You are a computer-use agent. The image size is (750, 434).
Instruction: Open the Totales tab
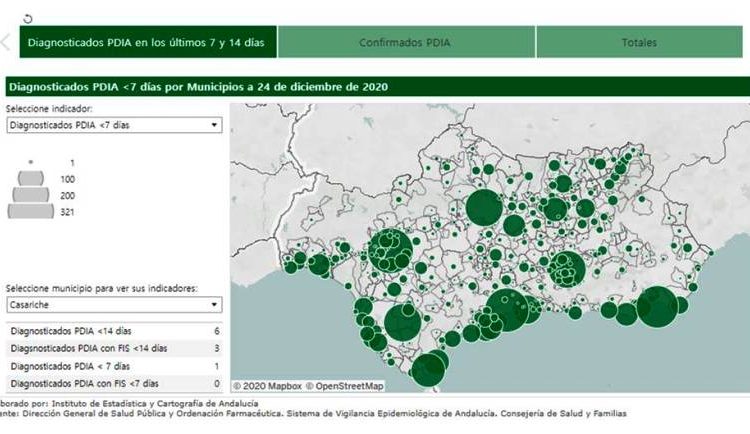pyautogui.click(x=638, y=43)
